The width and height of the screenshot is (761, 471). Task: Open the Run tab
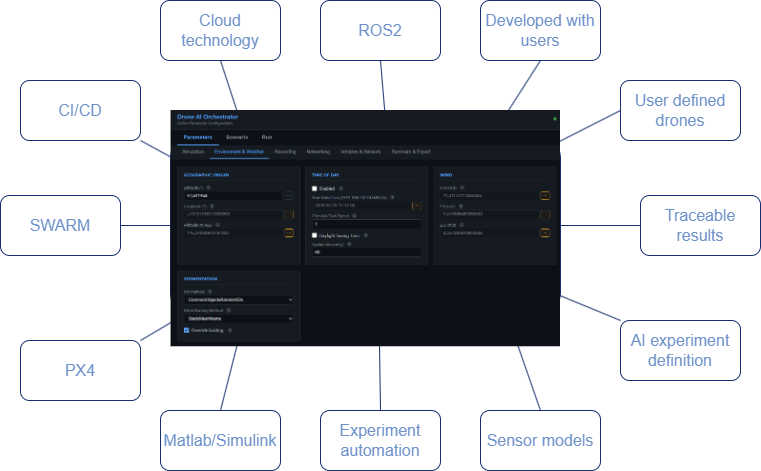[x=267, y=136]
